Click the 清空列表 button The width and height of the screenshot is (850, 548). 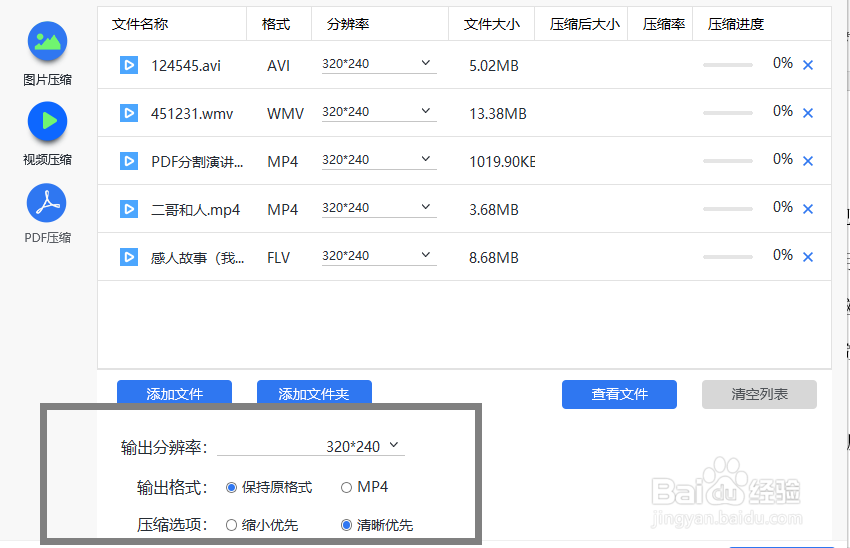(x=759, y=394)
